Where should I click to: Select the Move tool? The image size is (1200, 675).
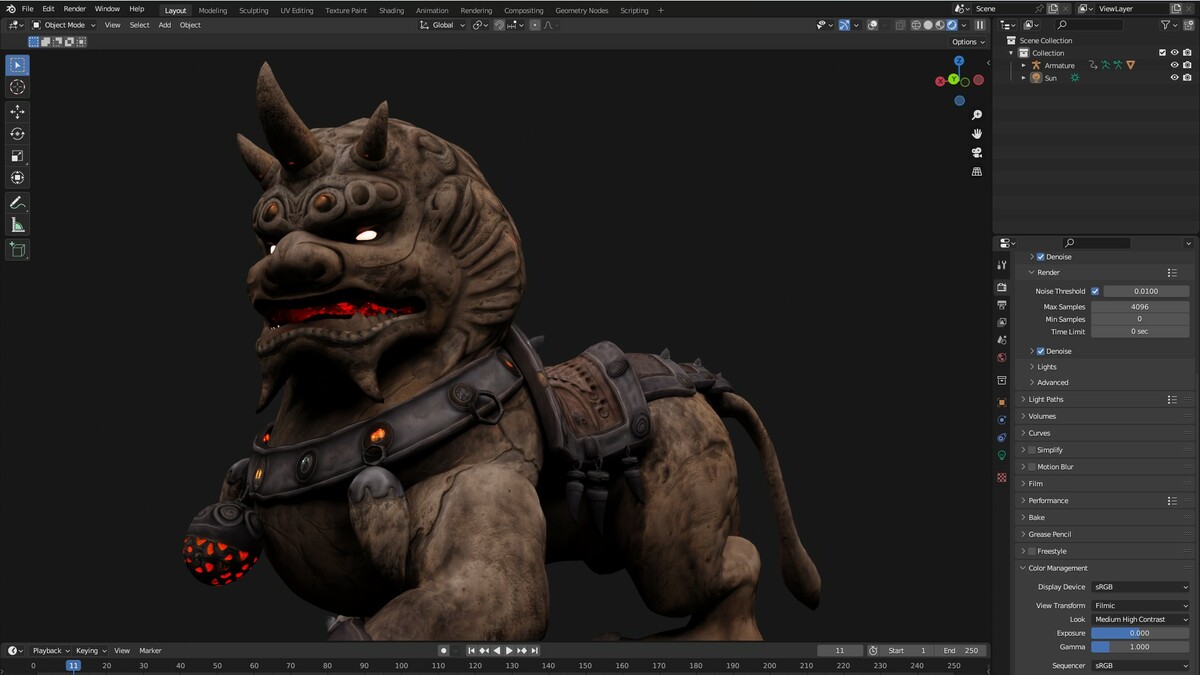tap(17, 112)
